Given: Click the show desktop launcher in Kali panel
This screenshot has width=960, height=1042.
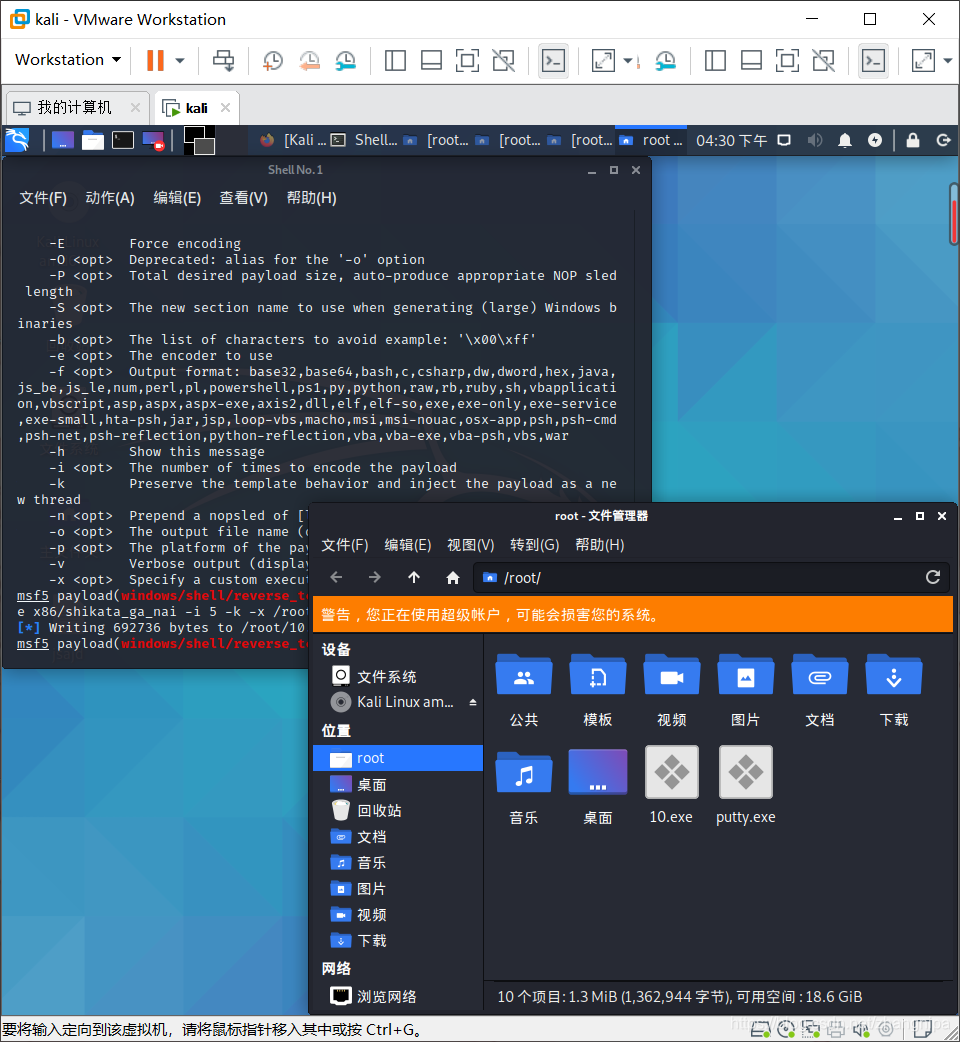Looking at the screenshot, I should coord(62,140).
